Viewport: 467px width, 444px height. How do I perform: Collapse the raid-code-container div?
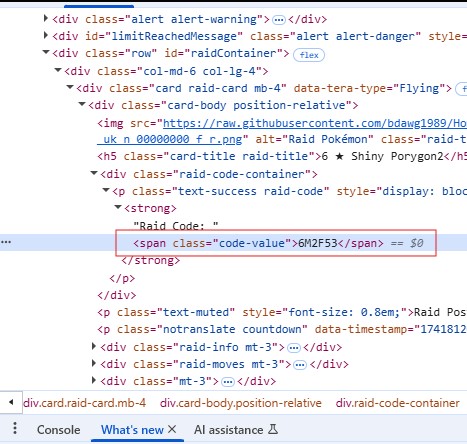pos(94,173)
